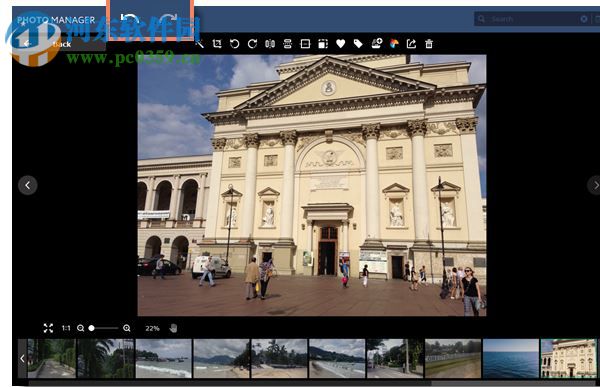Click the 22% zoom value
The height and width of the screenshot is (387, 600).
coord(152,328)
